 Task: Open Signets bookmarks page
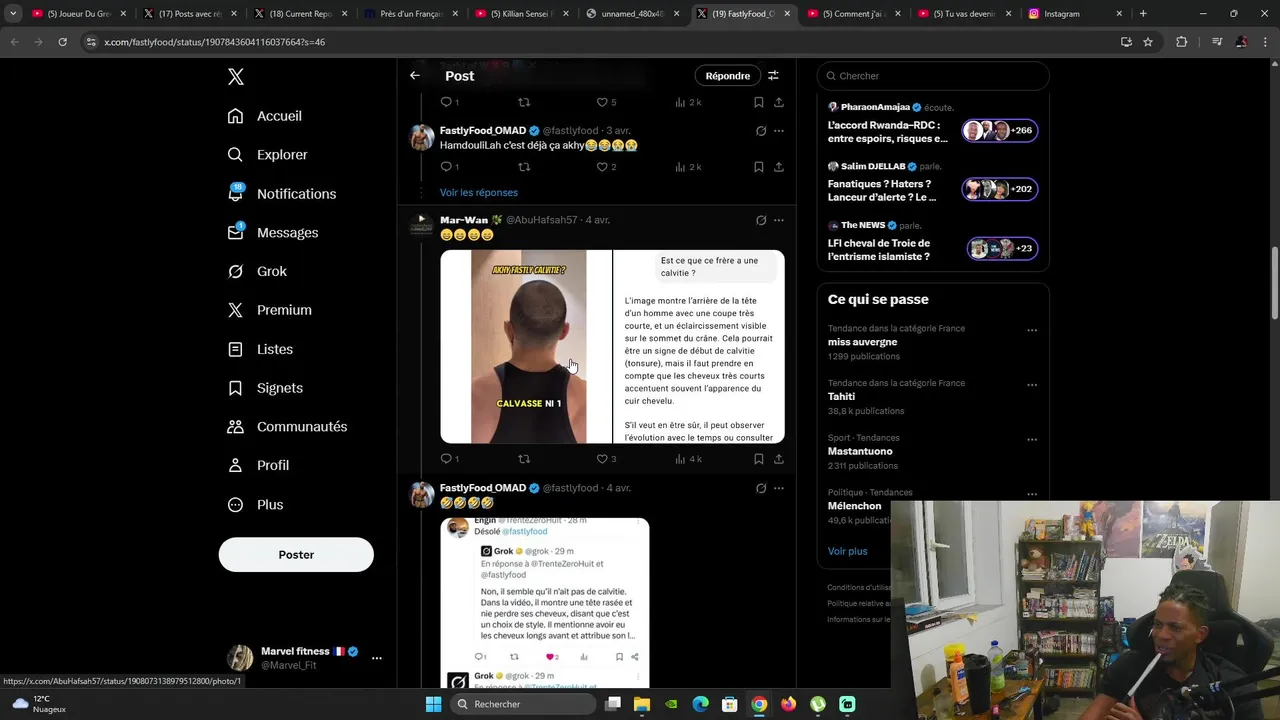(x=265, y=388)
